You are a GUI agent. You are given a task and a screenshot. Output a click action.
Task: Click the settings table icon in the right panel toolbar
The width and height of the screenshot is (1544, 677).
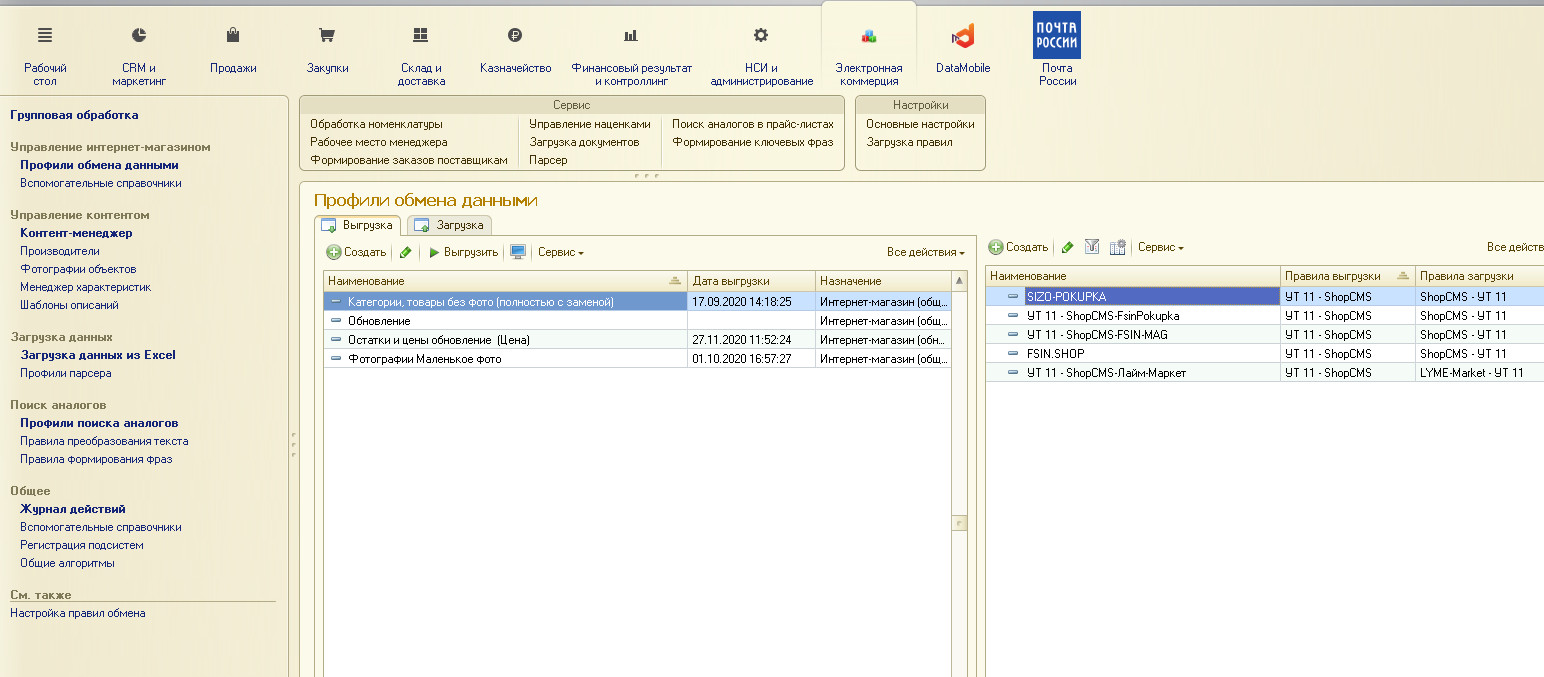1118,247
